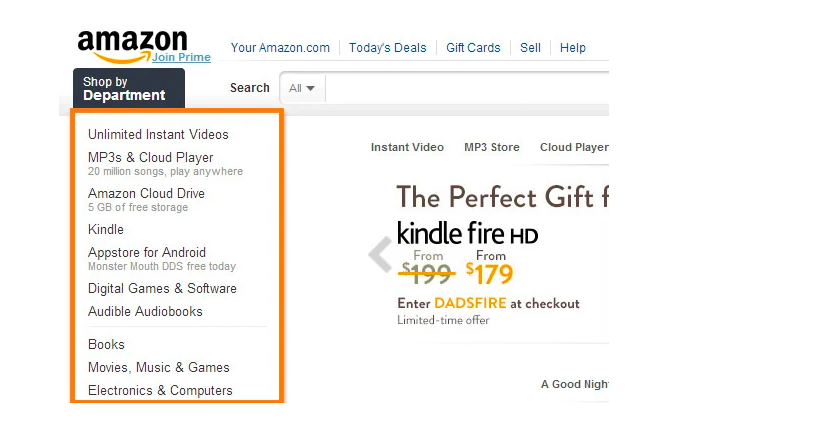The width and height of the screenshot is (824, 432).
Task: Select Appstore for Android menu item
Action: 147,252
